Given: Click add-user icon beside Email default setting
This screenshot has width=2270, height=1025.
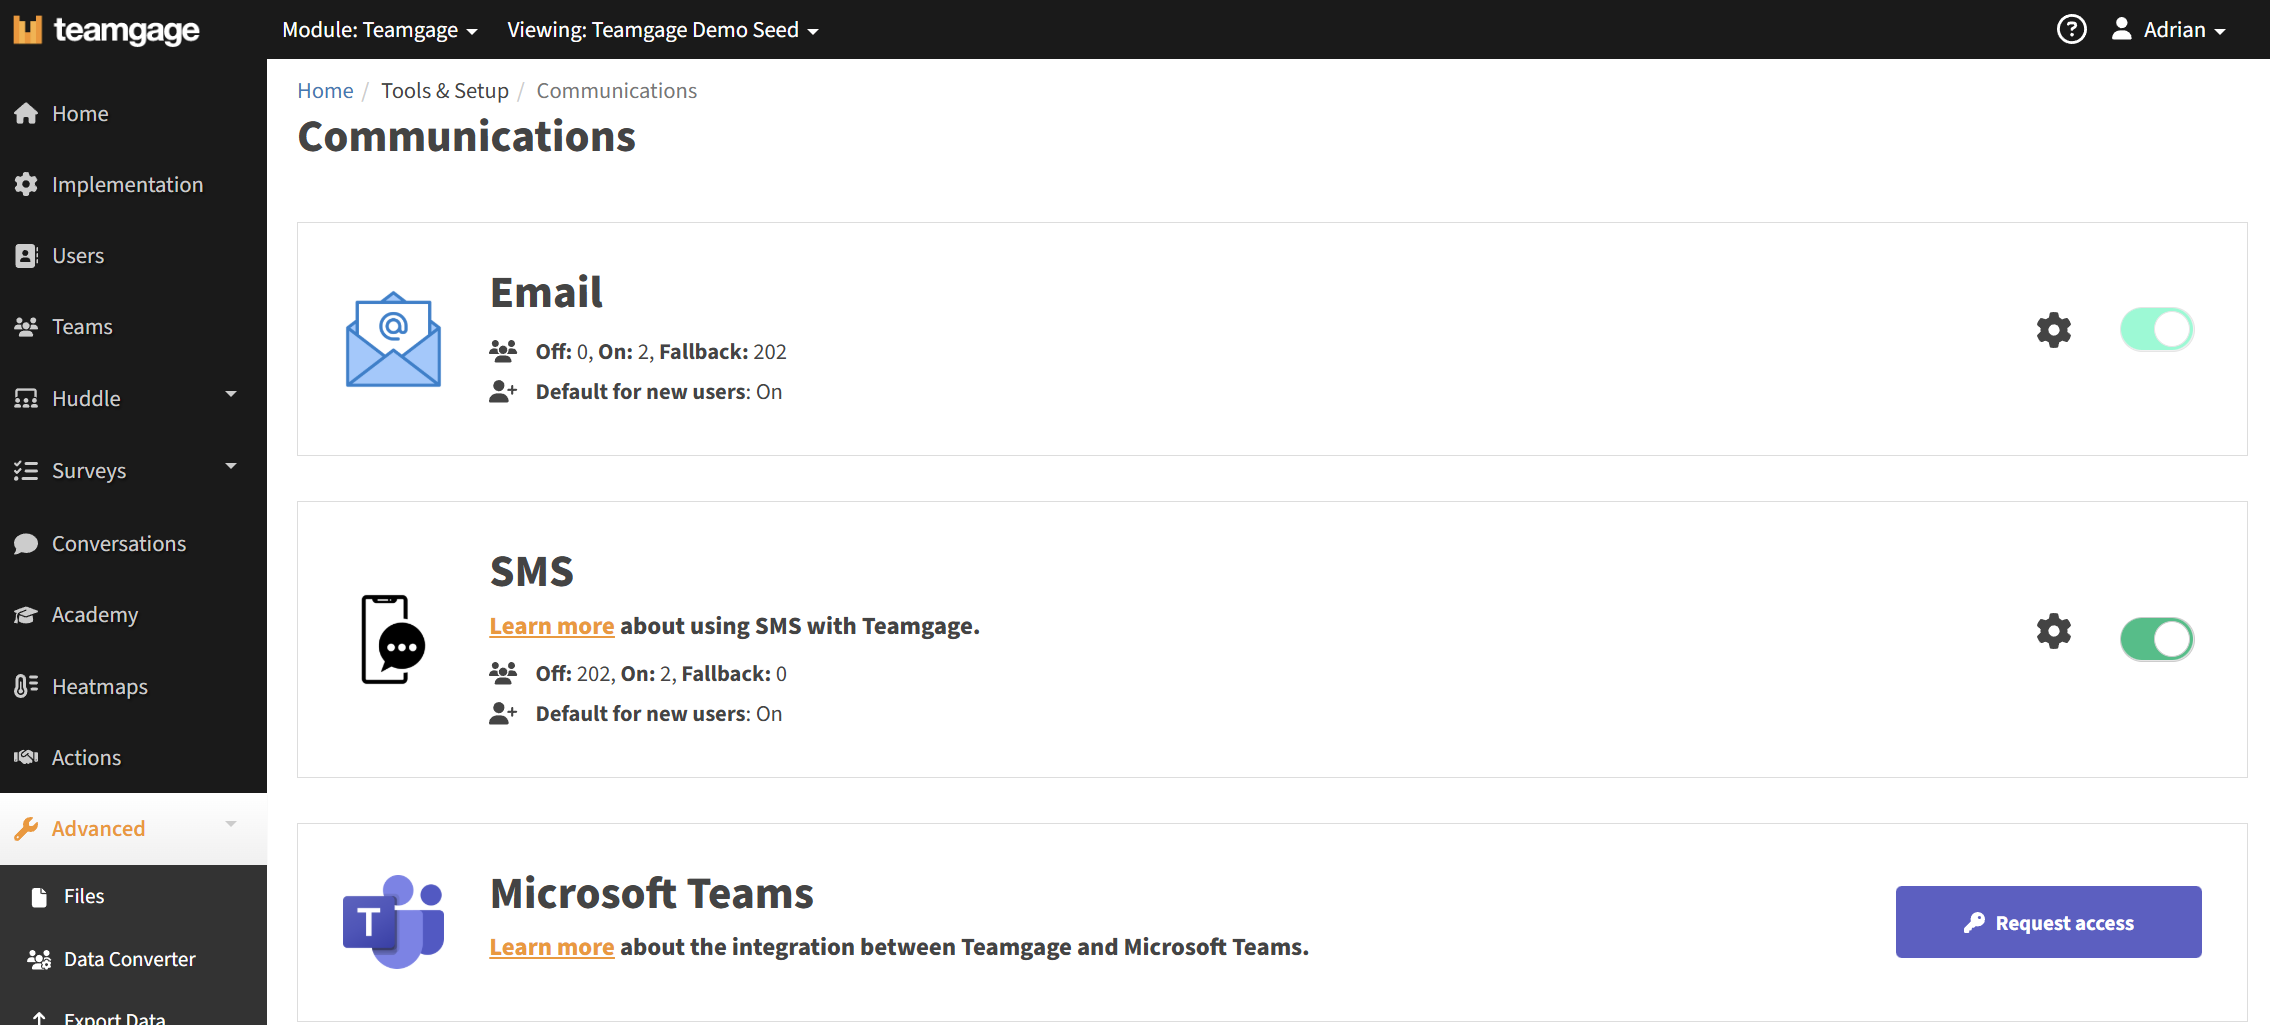Looking at the screenshot, I should point(503,391).
